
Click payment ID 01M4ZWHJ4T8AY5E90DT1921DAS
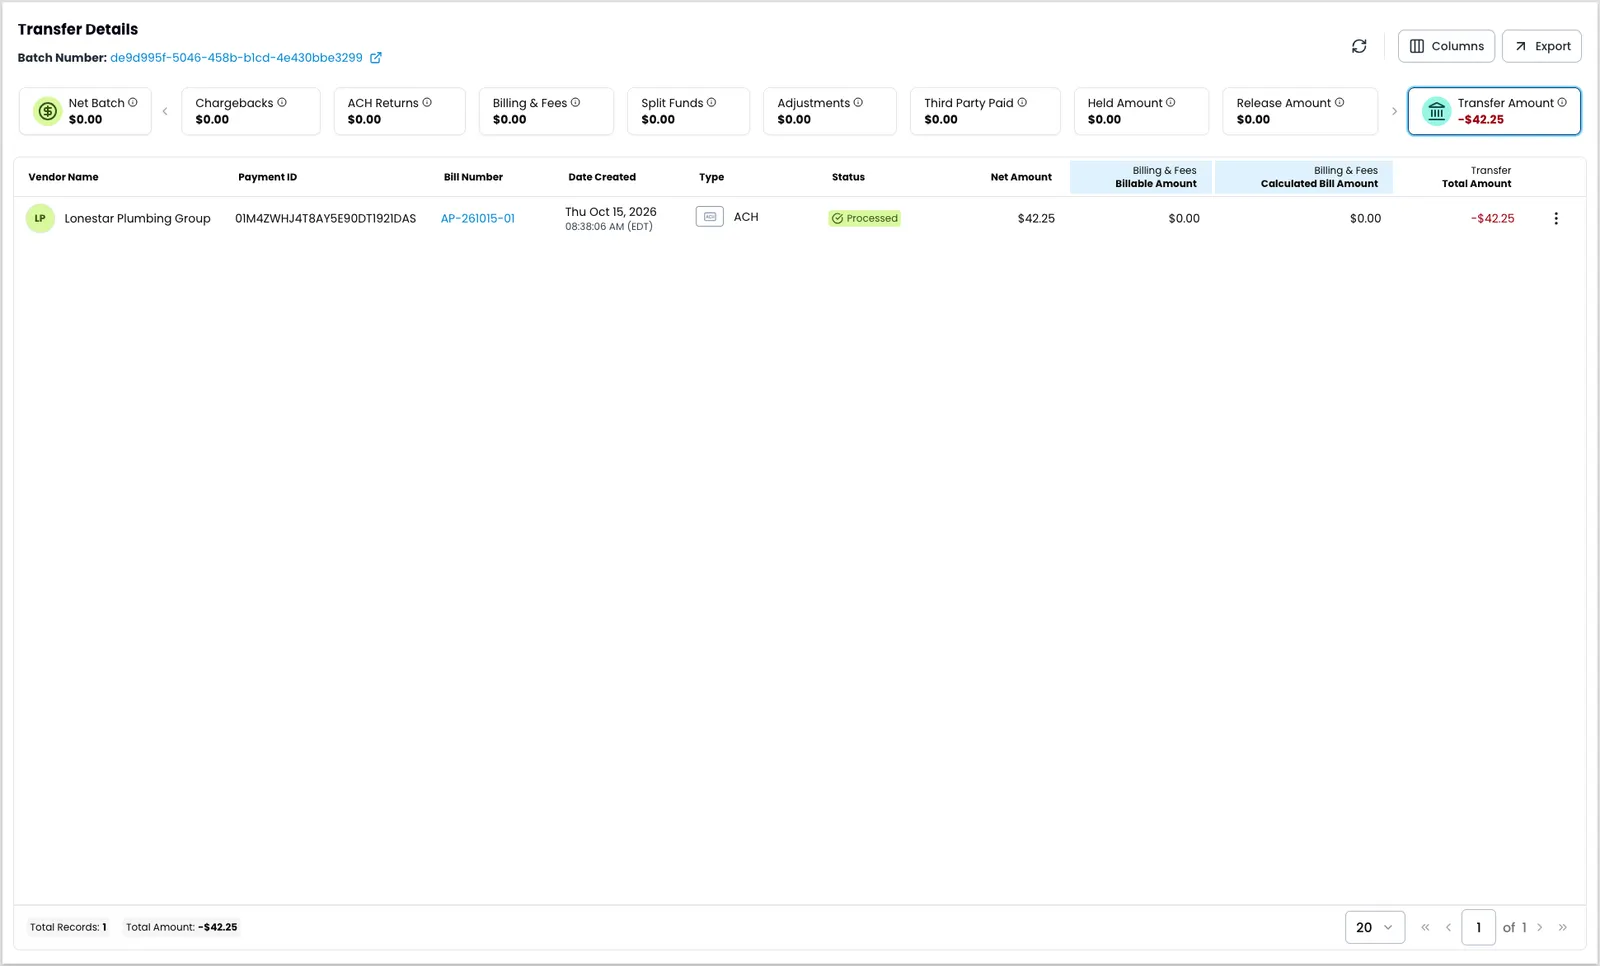[326, 218]
